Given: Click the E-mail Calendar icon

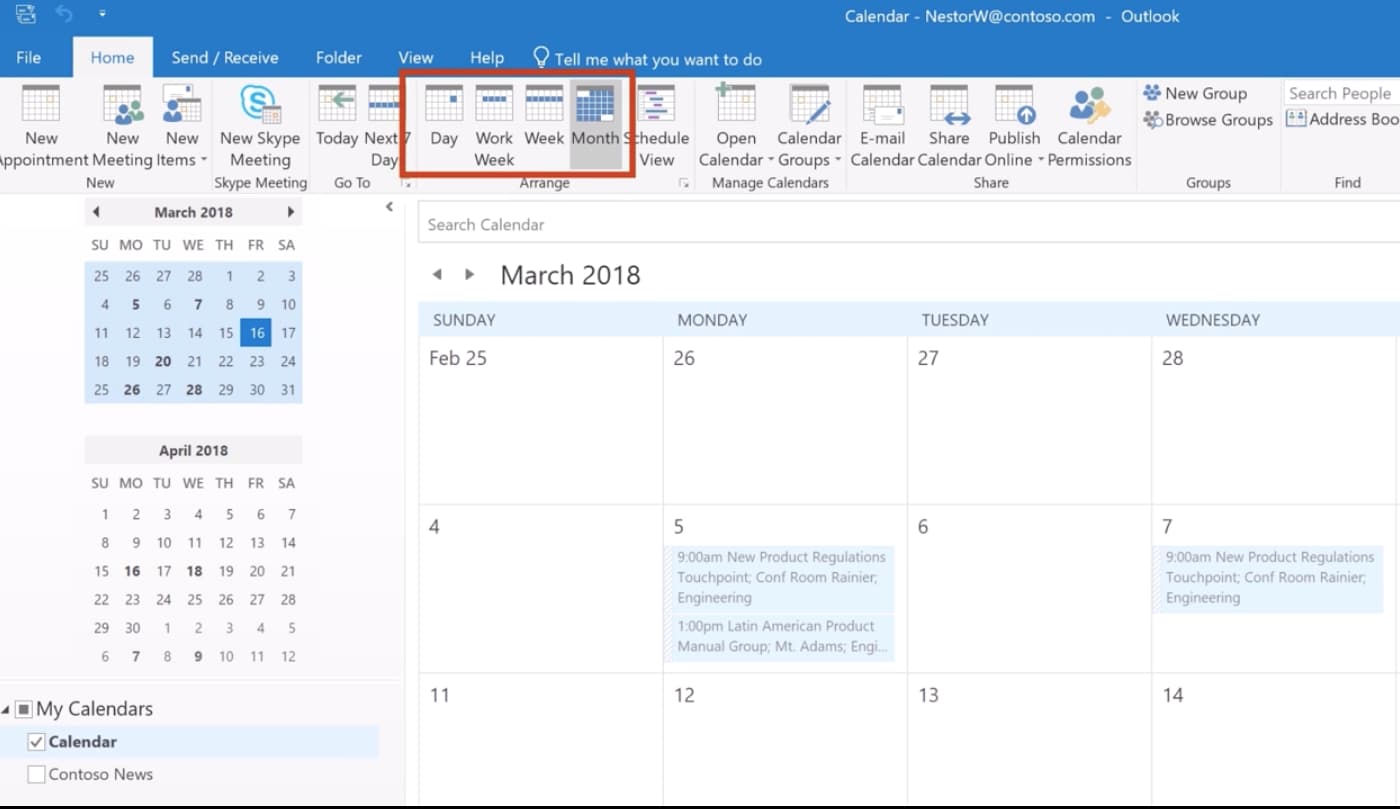Looking at the screenshot, I should coord(882,106).
